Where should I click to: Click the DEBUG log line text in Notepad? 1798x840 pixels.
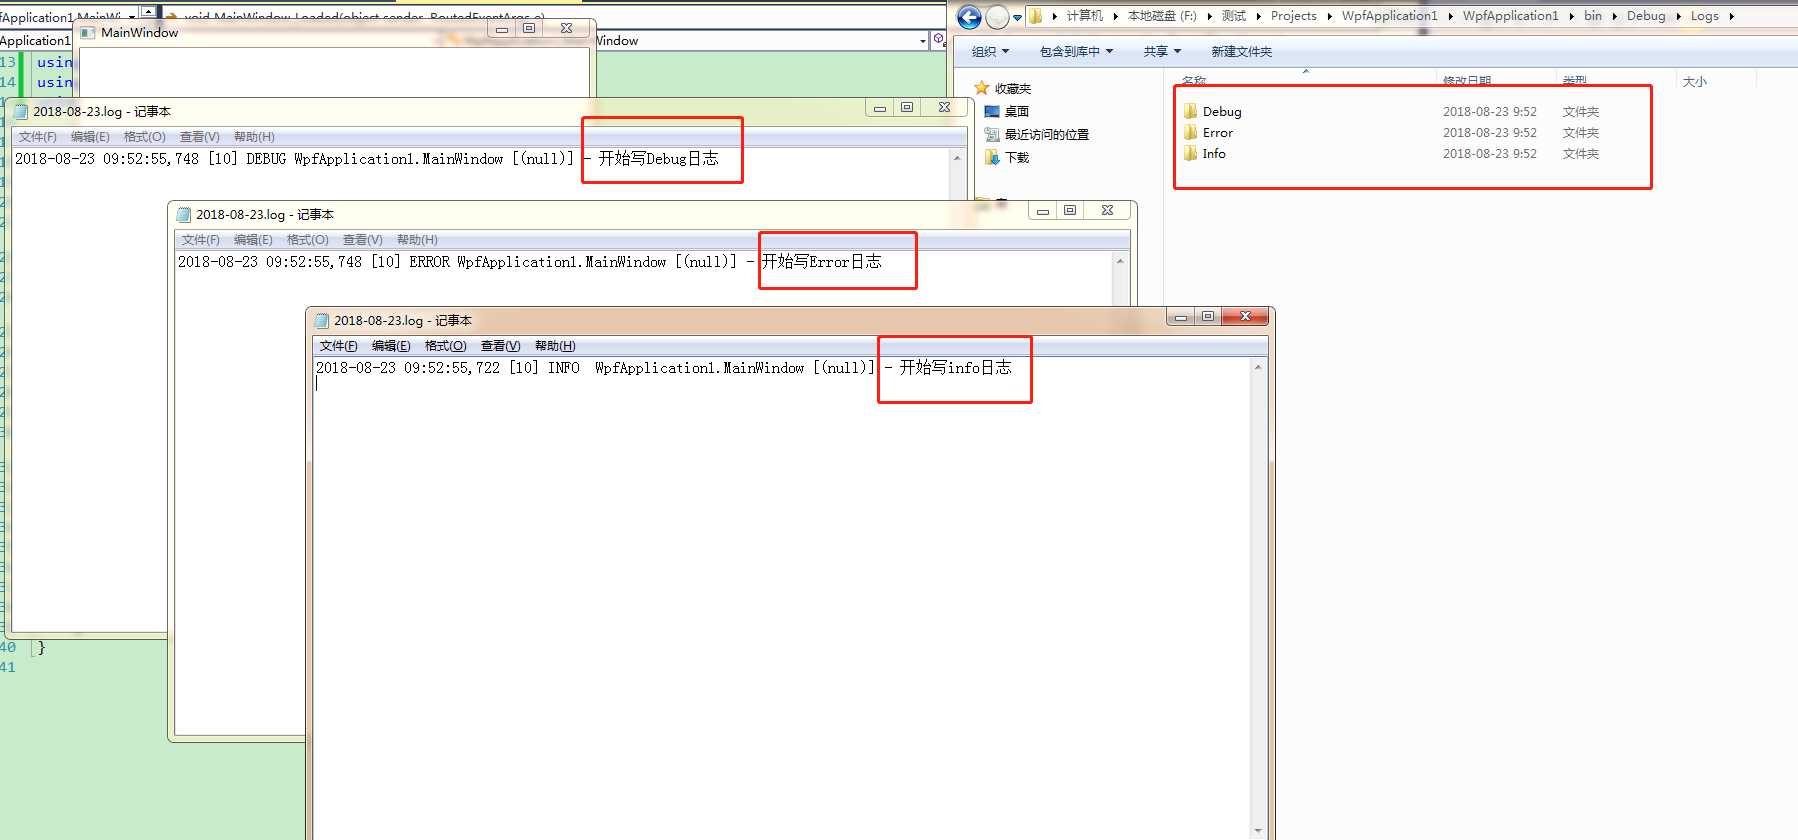[x=367, y=159]
